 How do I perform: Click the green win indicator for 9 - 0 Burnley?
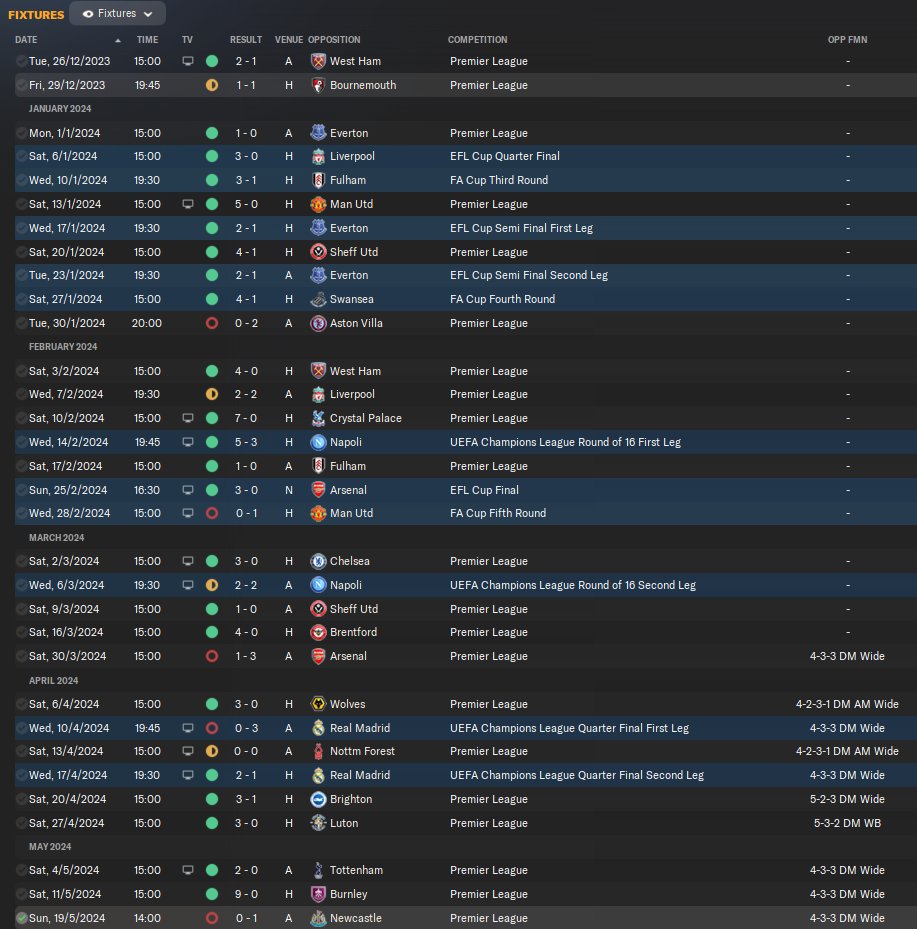[x=211, y=894]
